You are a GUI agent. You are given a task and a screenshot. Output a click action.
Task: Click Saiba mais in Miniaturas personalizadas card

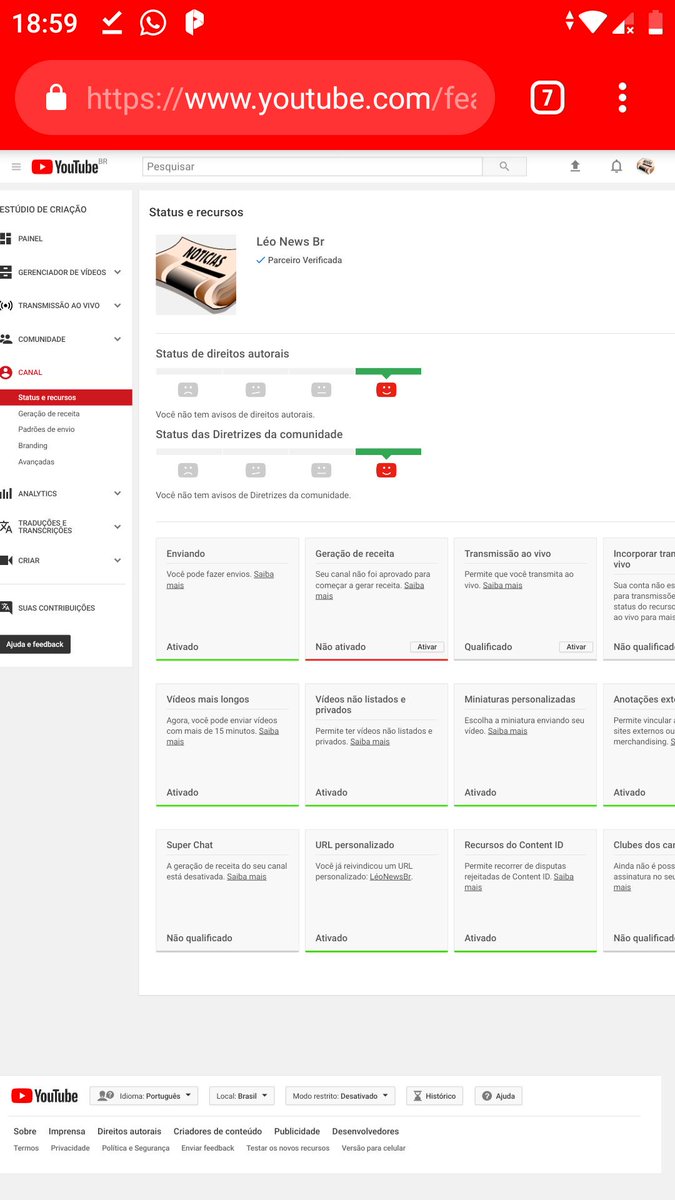[507, 731]
